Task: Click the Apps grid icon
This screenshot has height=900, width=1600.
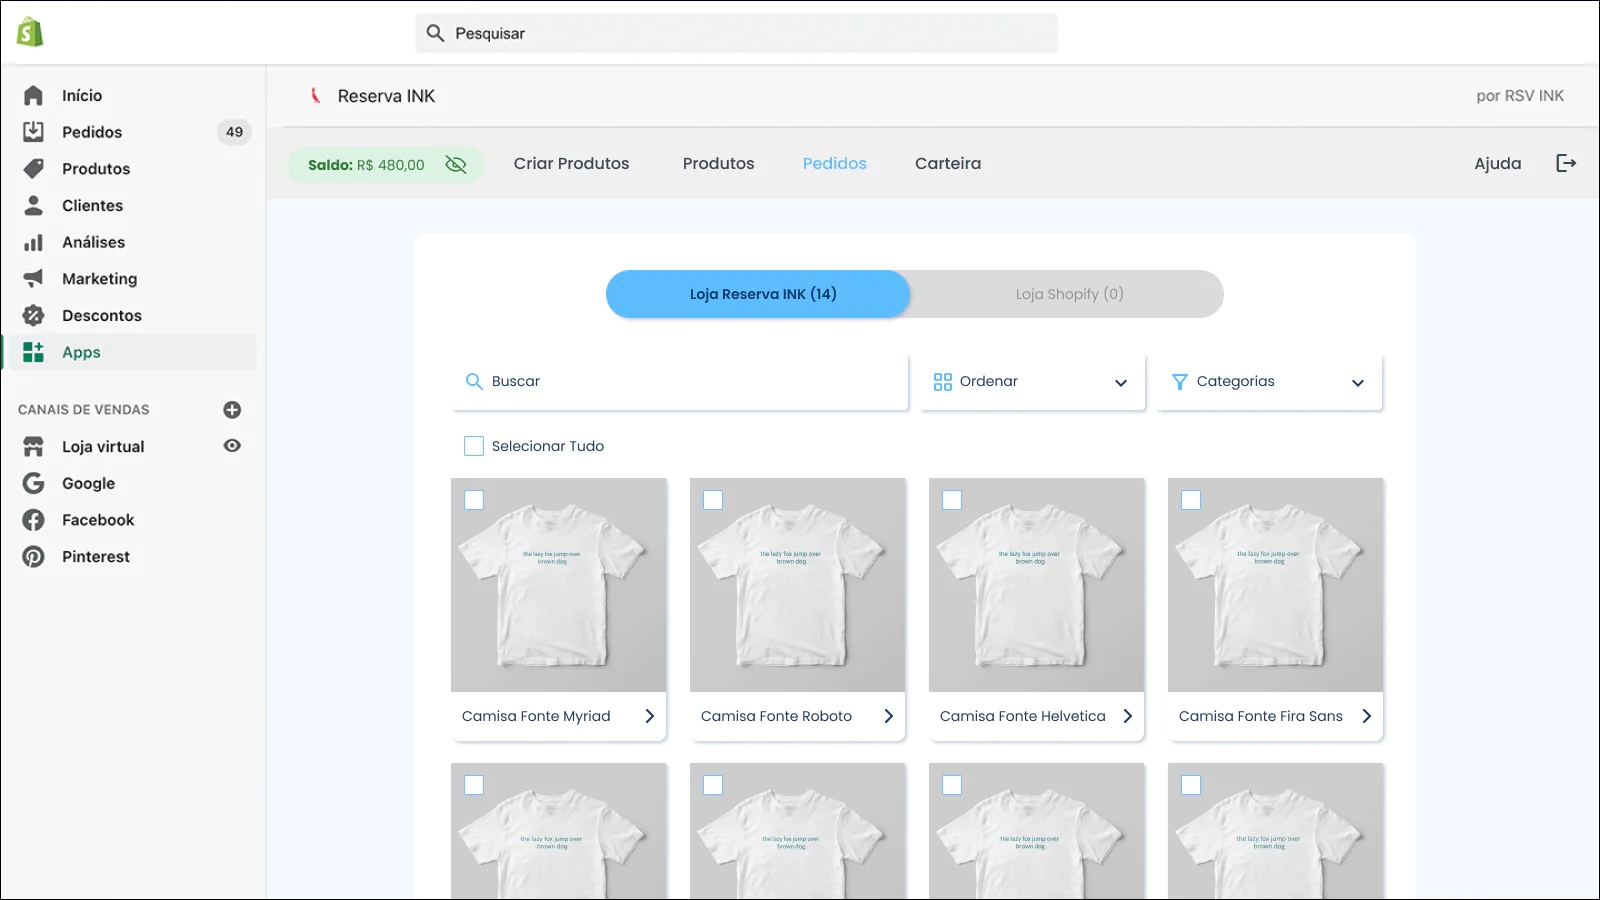Action: pyautogui.click(x=33, y=352)
